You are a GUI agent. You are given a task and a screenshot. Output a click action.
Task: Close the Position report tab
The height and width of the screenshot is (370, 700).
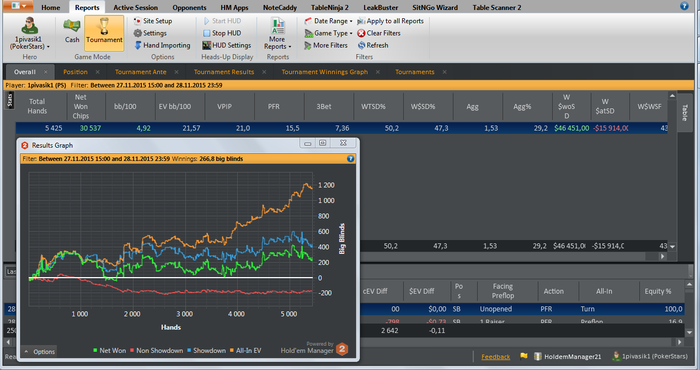pyautogui.click(x=98, y=72)
